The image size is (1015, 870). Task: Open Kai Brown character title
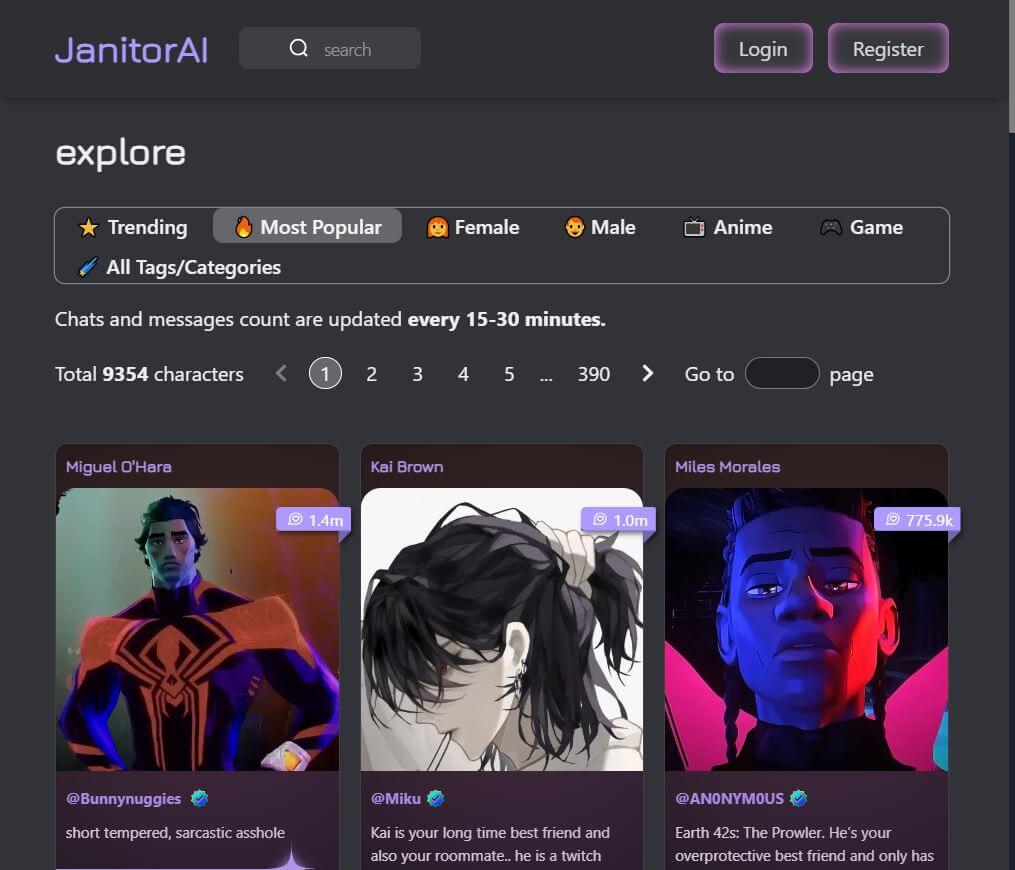[407, 467]
